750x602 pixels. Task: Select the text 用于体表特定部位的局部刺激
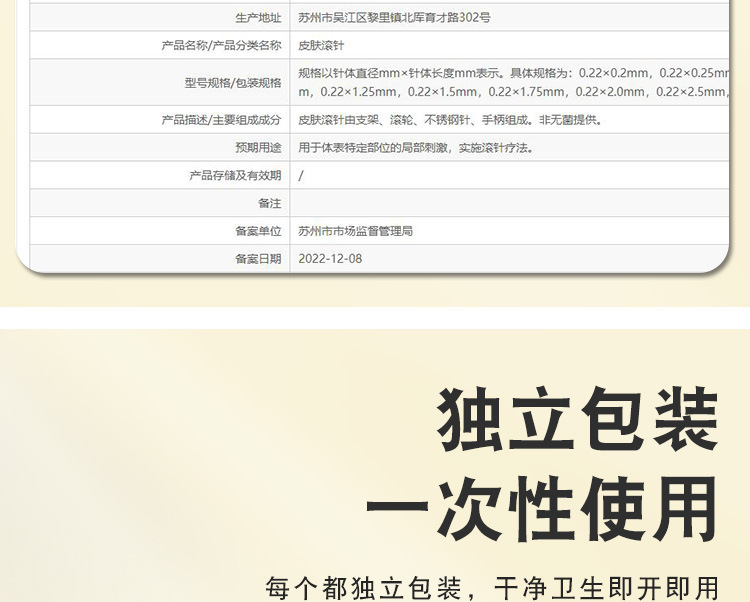[373, 147]
